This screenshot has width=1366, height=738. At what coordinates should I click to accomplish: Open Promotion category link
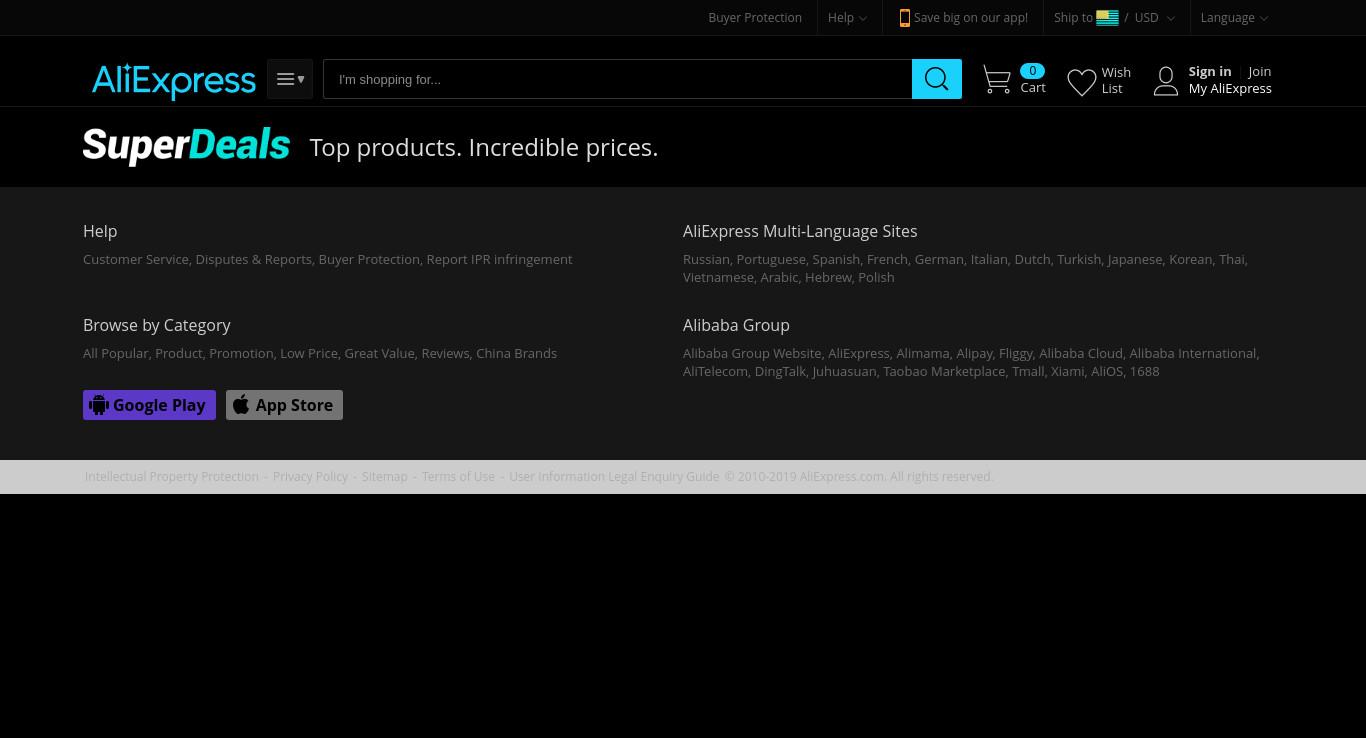[241, 353]
